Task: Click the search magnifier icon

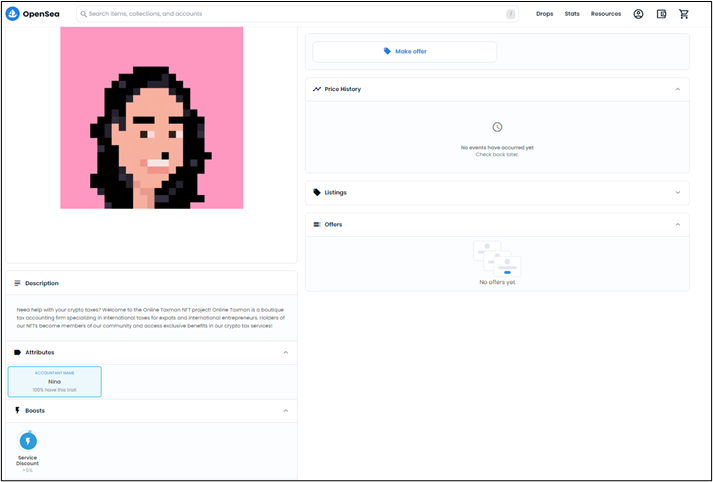Action: point(82,14)
